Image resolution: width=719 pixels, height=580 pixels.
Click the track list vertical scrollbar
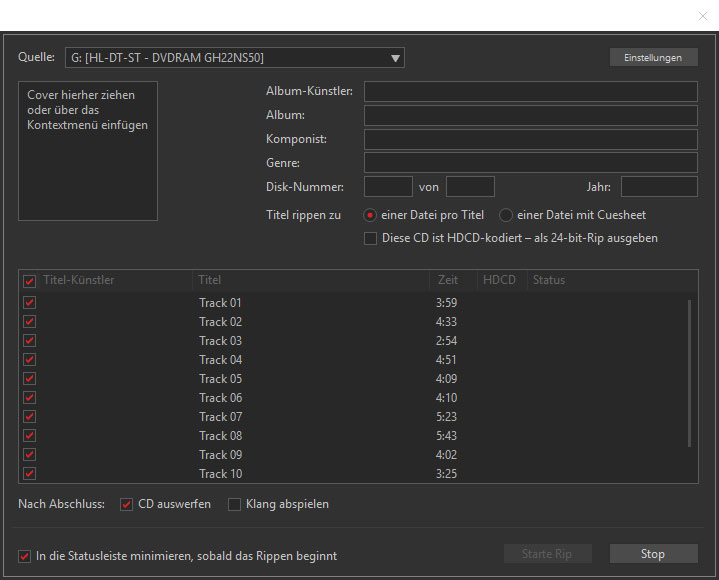[689, 373]
